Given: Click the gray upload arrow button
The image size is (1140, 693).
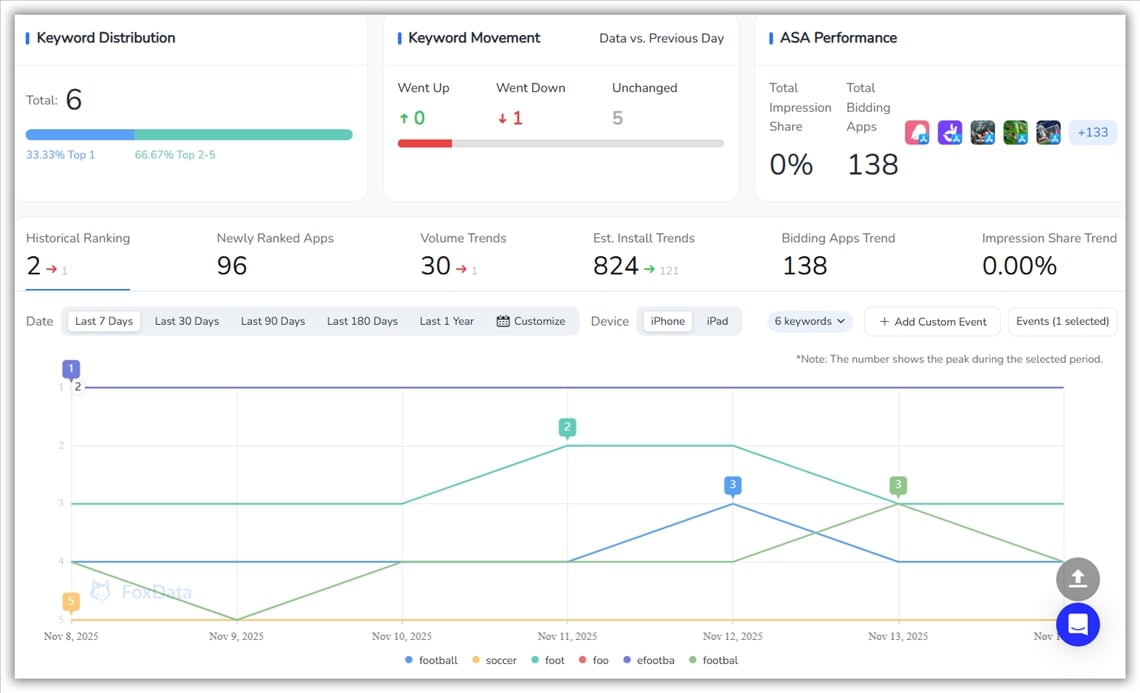Looking at the screenshot, I should click(1077, 579).
